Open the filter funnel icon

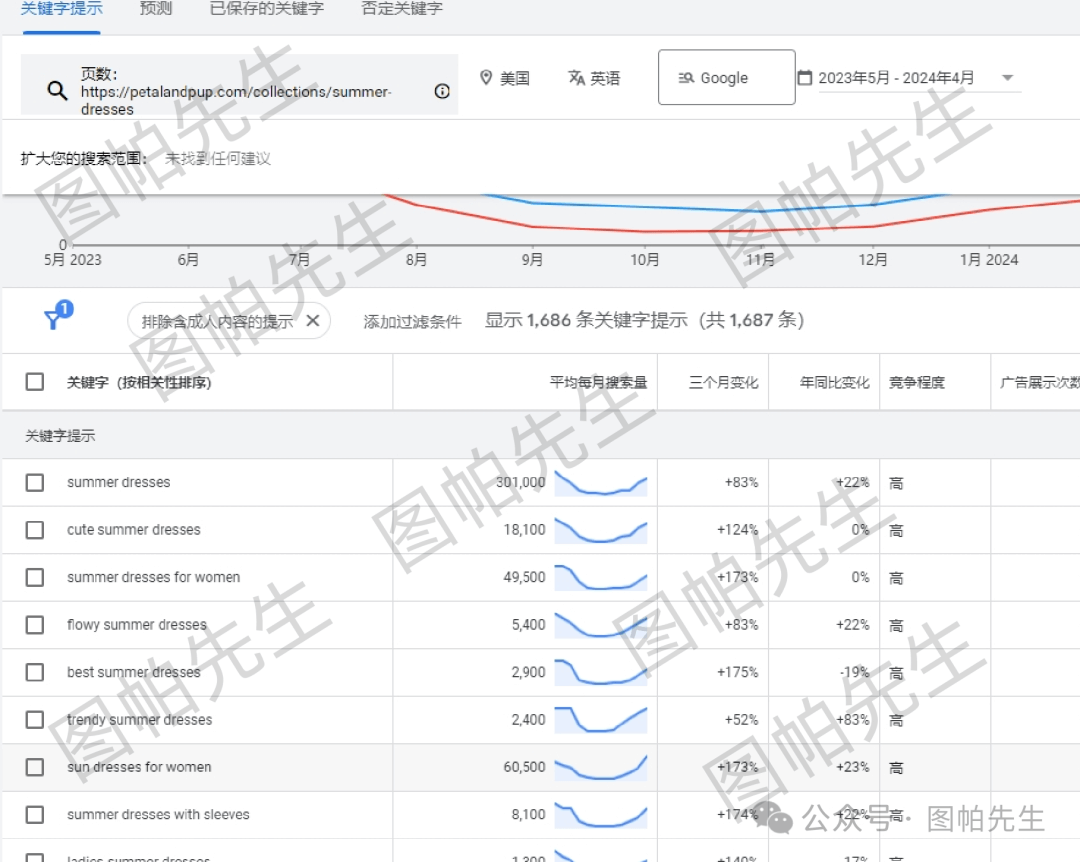pyautogui.click(x=55, y=319)
